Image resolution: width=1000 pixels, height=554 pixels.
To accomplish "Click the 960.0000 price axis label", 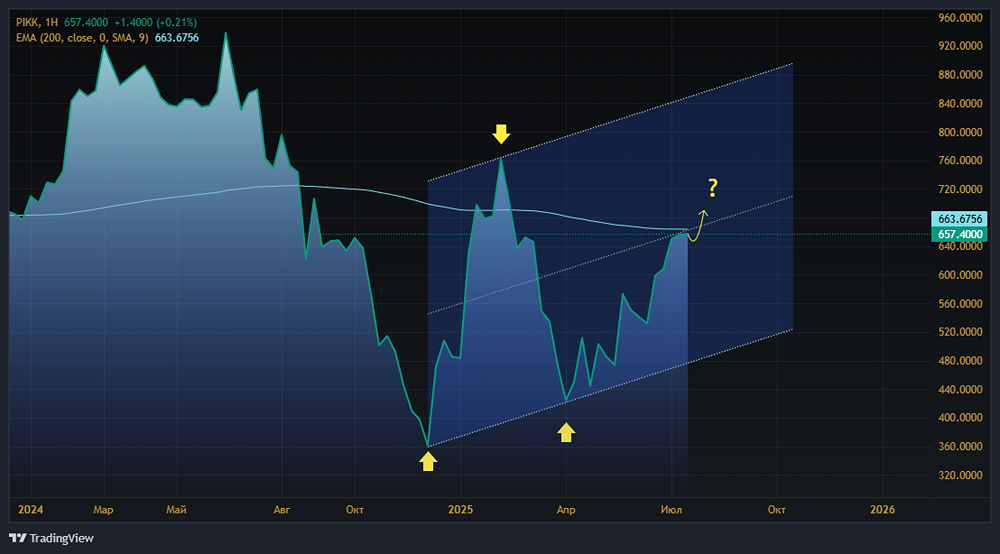I will pyautogui.click(x=960, y=18).
